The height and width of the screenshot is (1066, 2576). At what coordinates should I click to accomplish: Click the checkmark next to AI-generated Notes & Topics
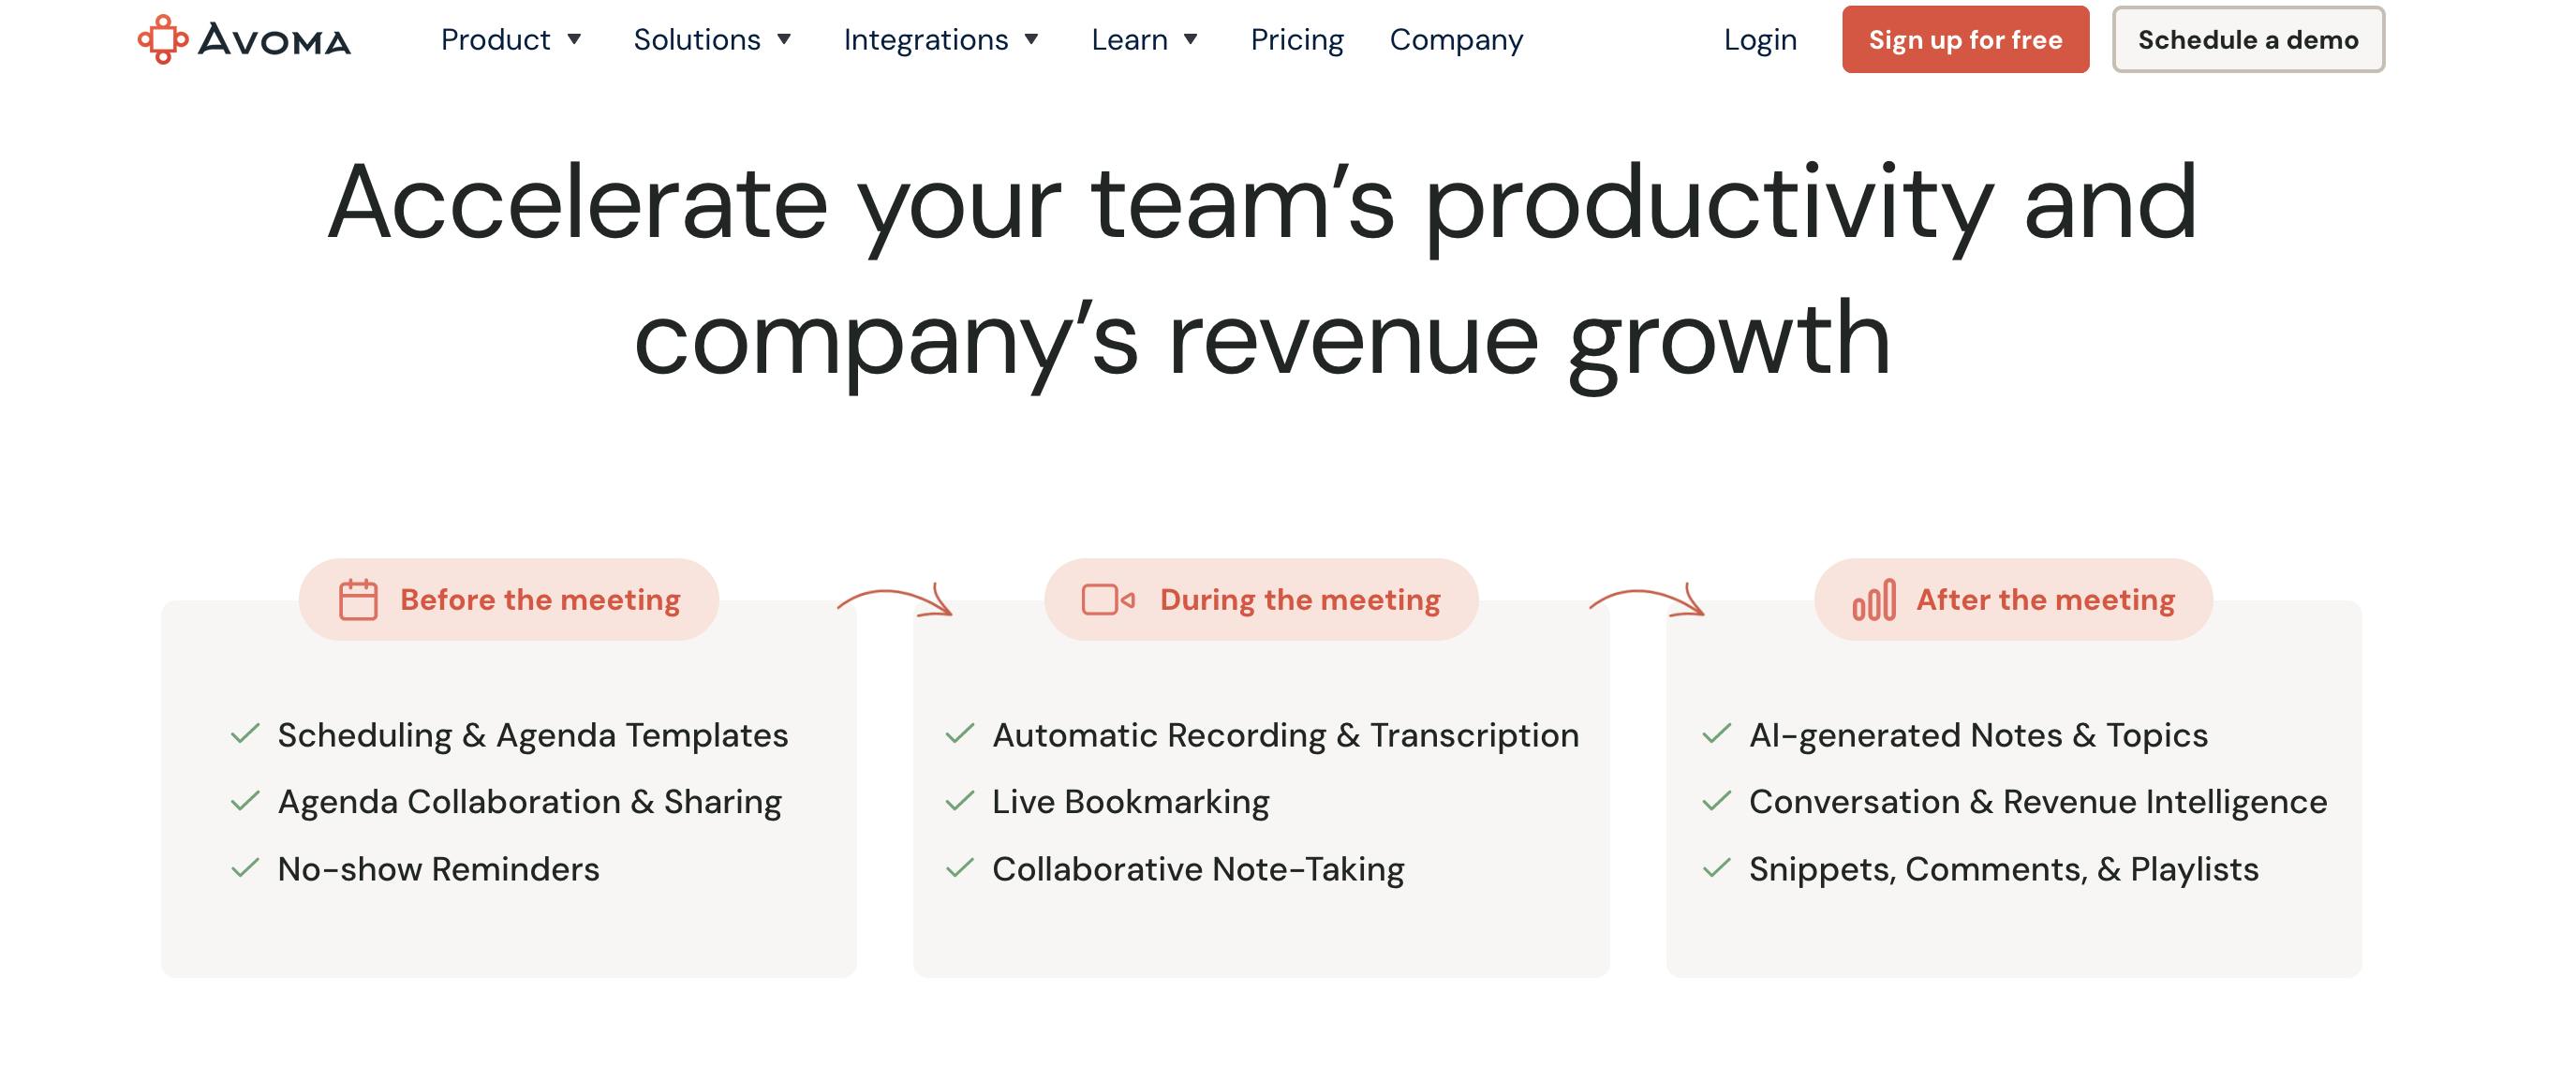pyautogui.click(x=1717, y=735)
